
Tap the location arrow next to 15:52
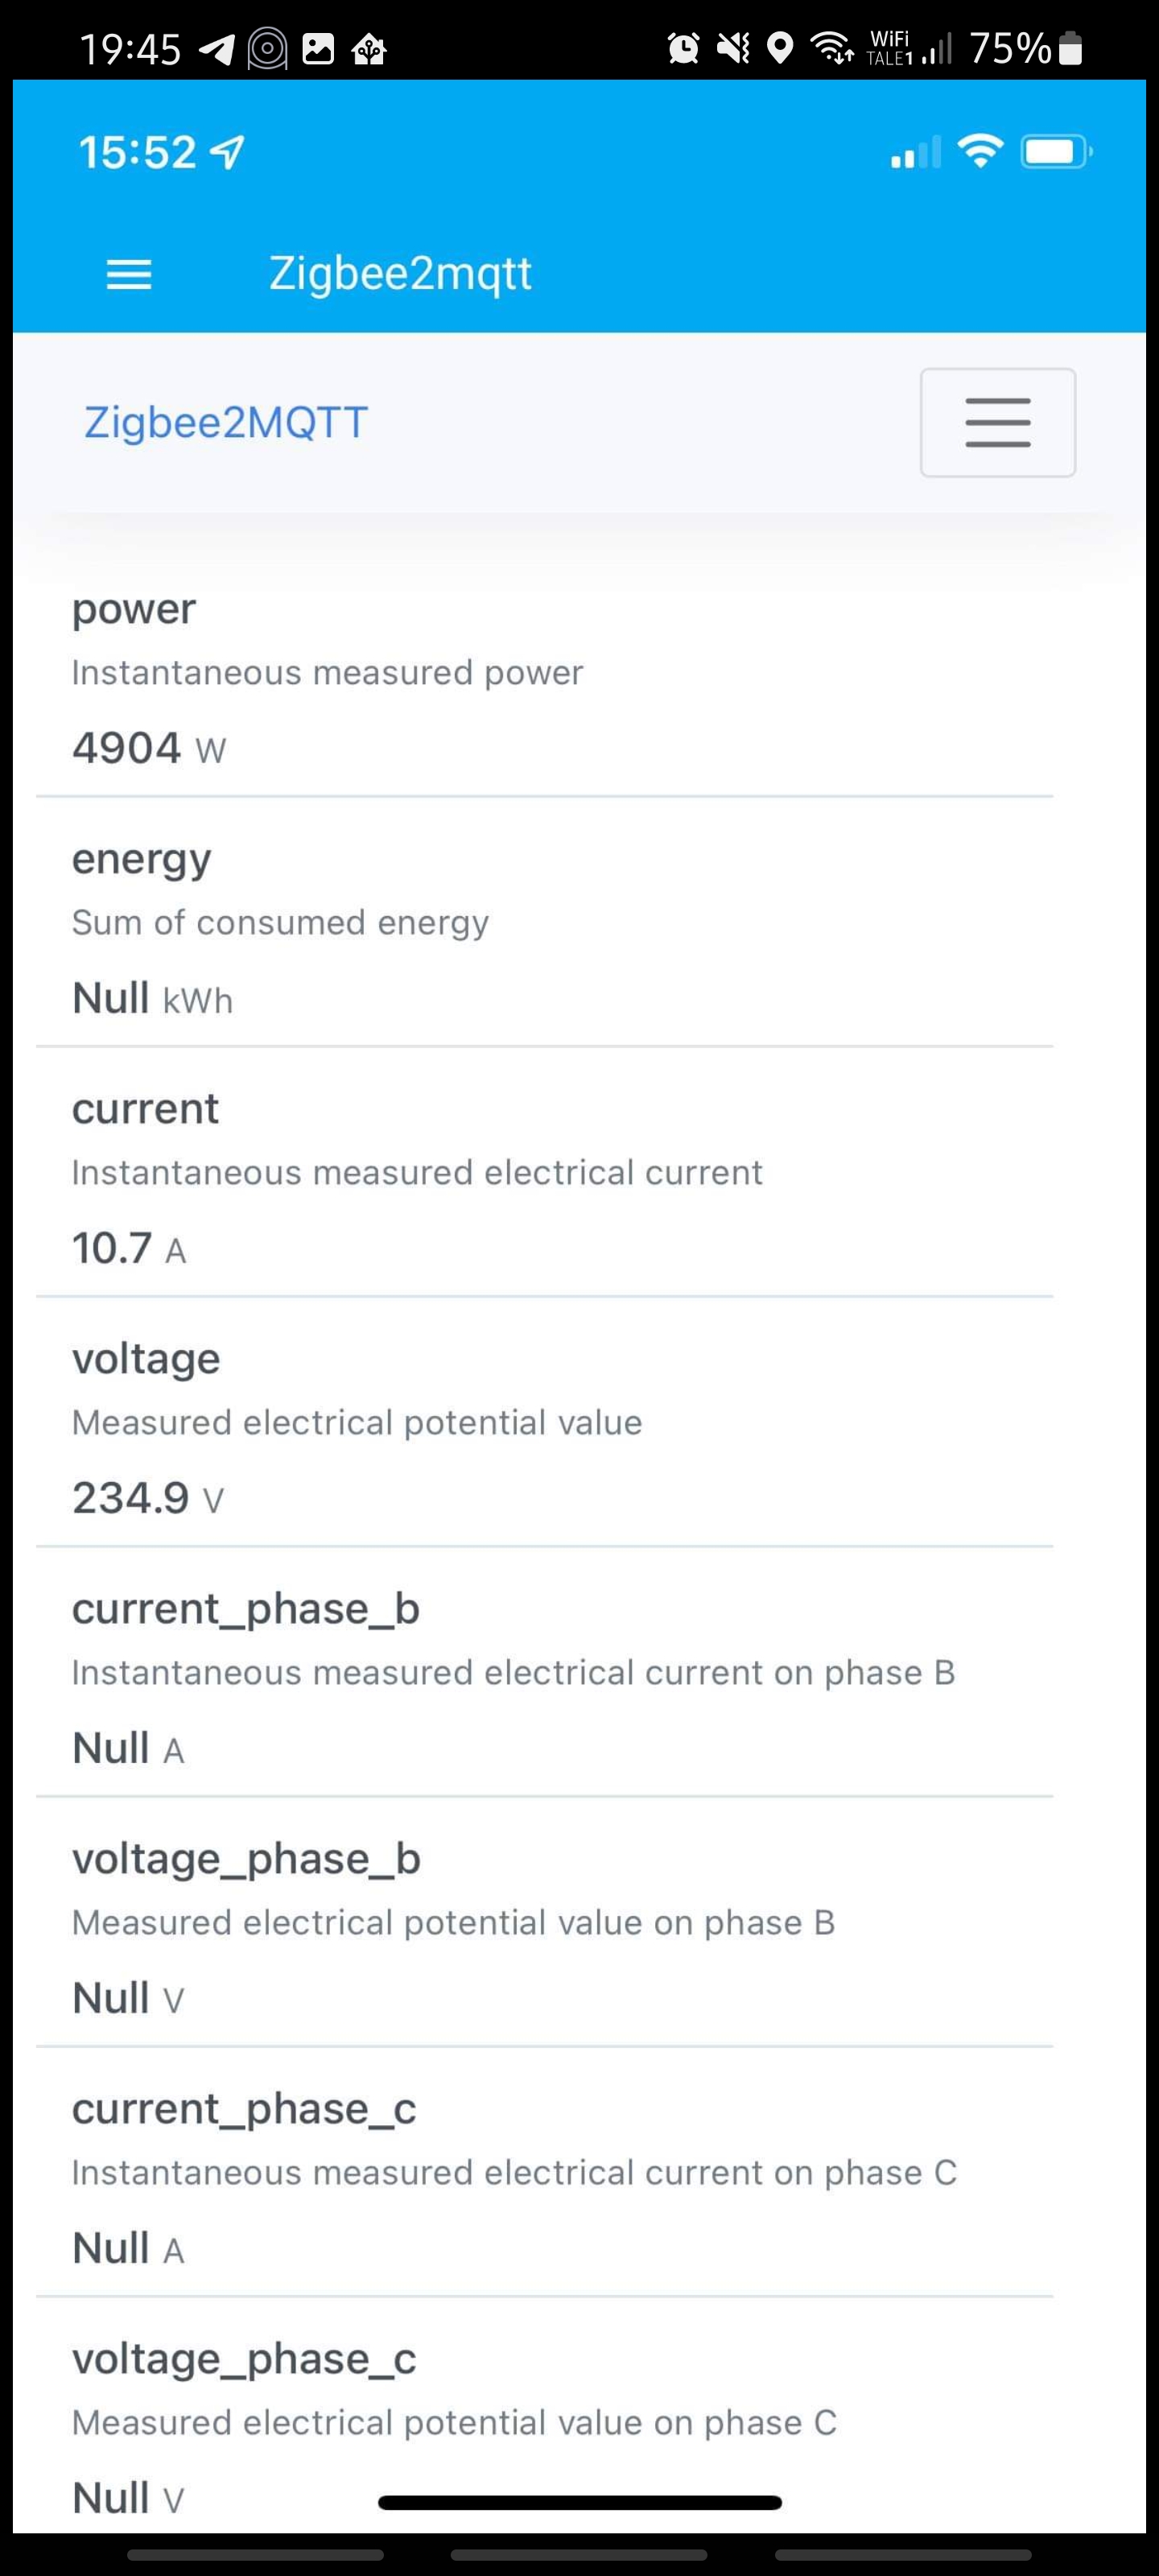228,152
